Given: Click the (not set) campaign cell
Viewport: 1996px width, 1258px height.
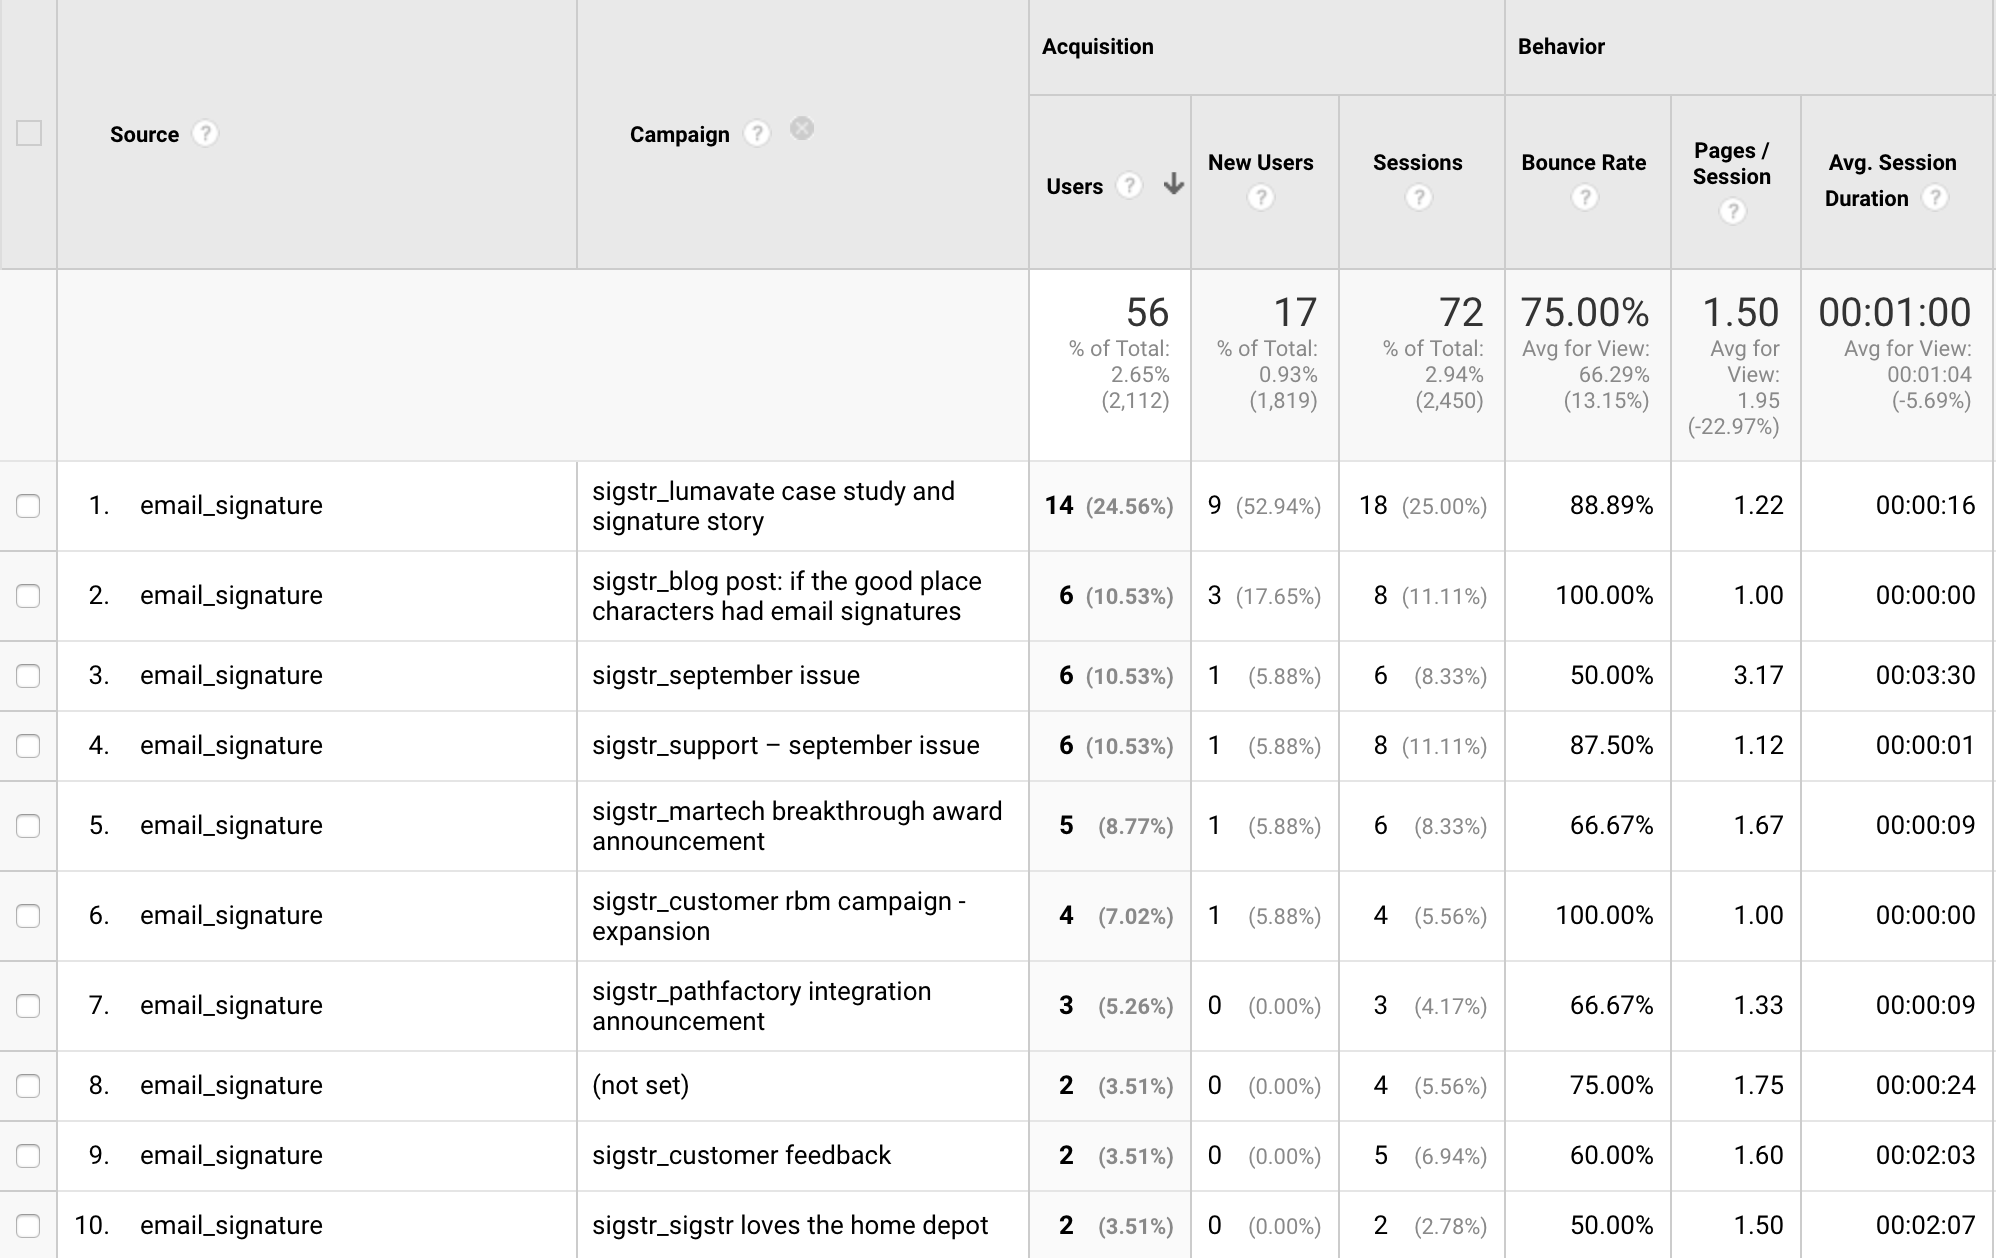Looking at the screenshot, I should click(x=640, y=1085).
